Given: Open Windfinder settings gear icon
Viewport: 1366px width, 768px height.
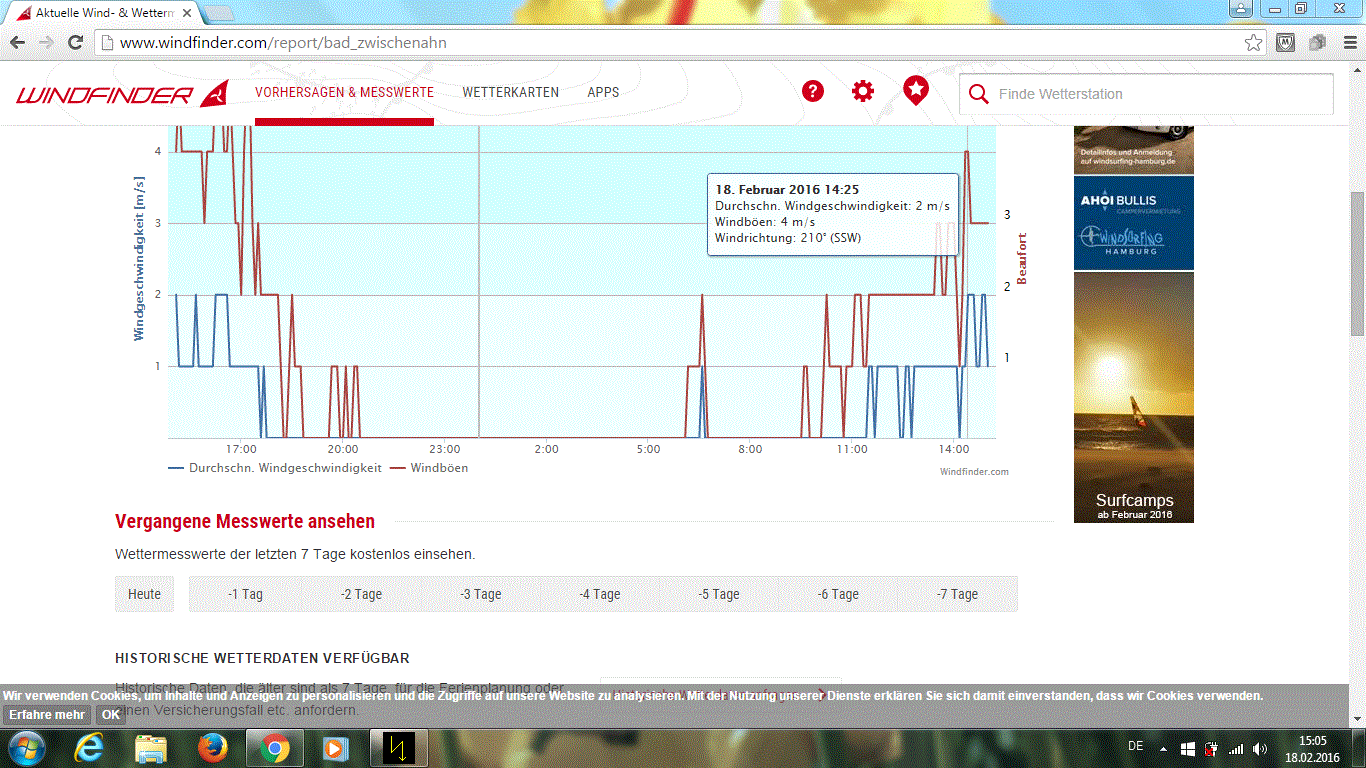Looking at the screenshot, I should click(x=862, y=92).
